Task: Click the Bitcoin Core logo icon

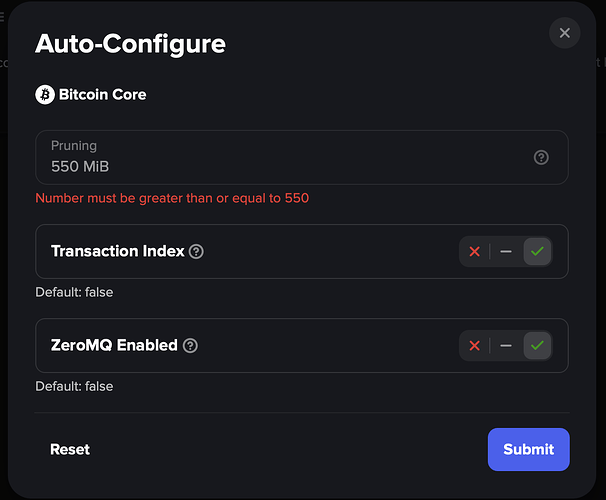Action: pos(45,95)
